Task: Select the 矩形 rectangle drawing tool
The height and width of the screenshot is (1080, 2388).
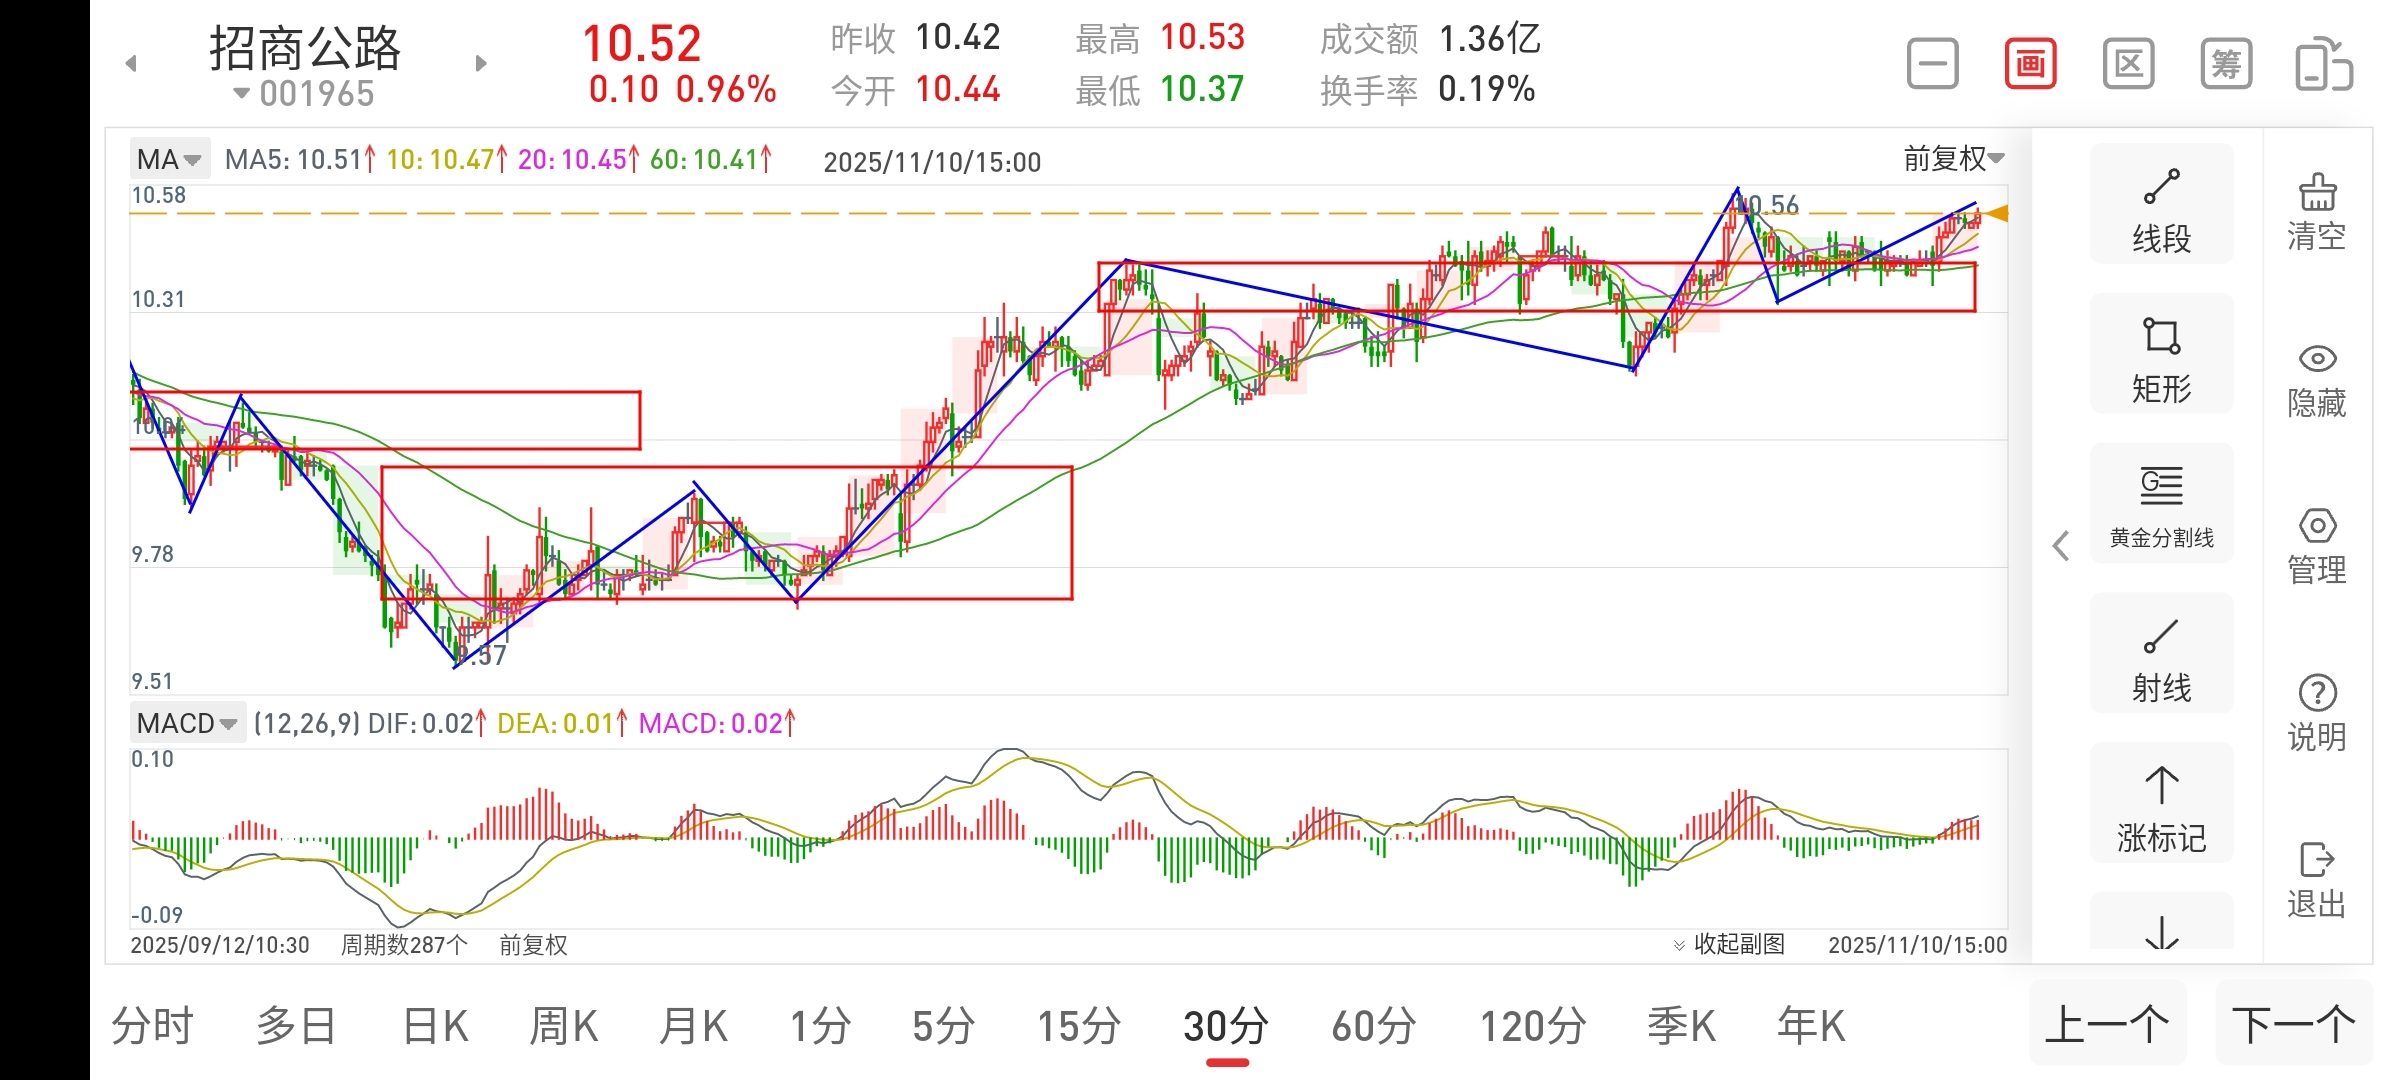Action: [2161, 354]
